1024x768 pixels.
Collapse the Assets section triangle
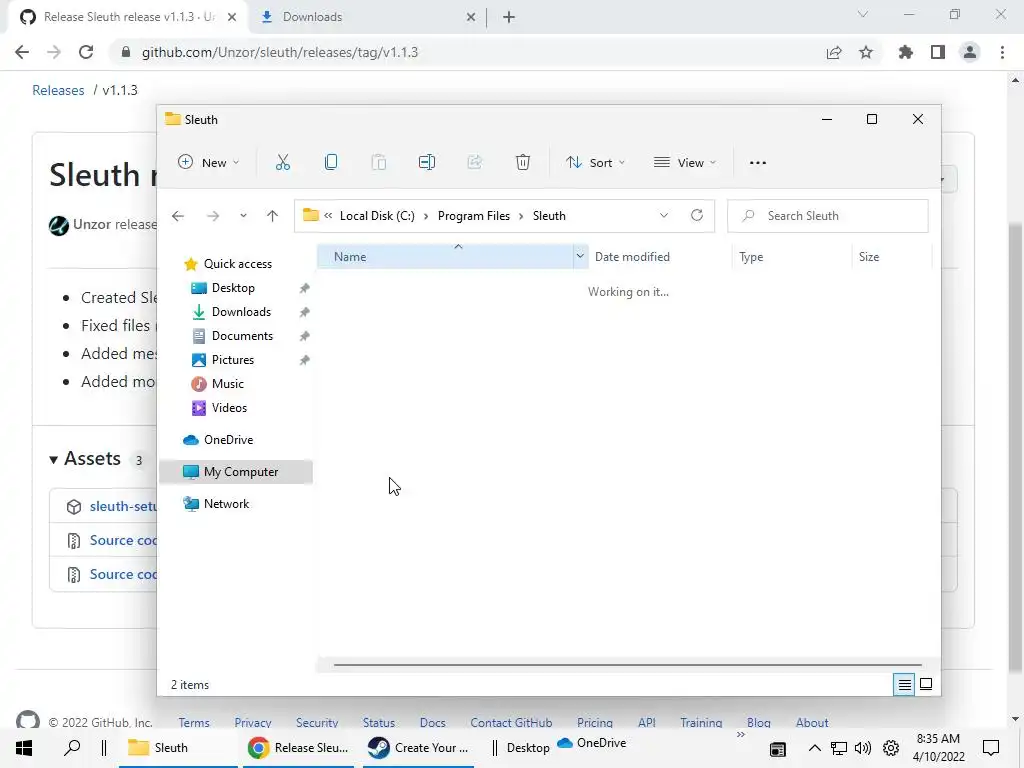click(x=54, y=460)
